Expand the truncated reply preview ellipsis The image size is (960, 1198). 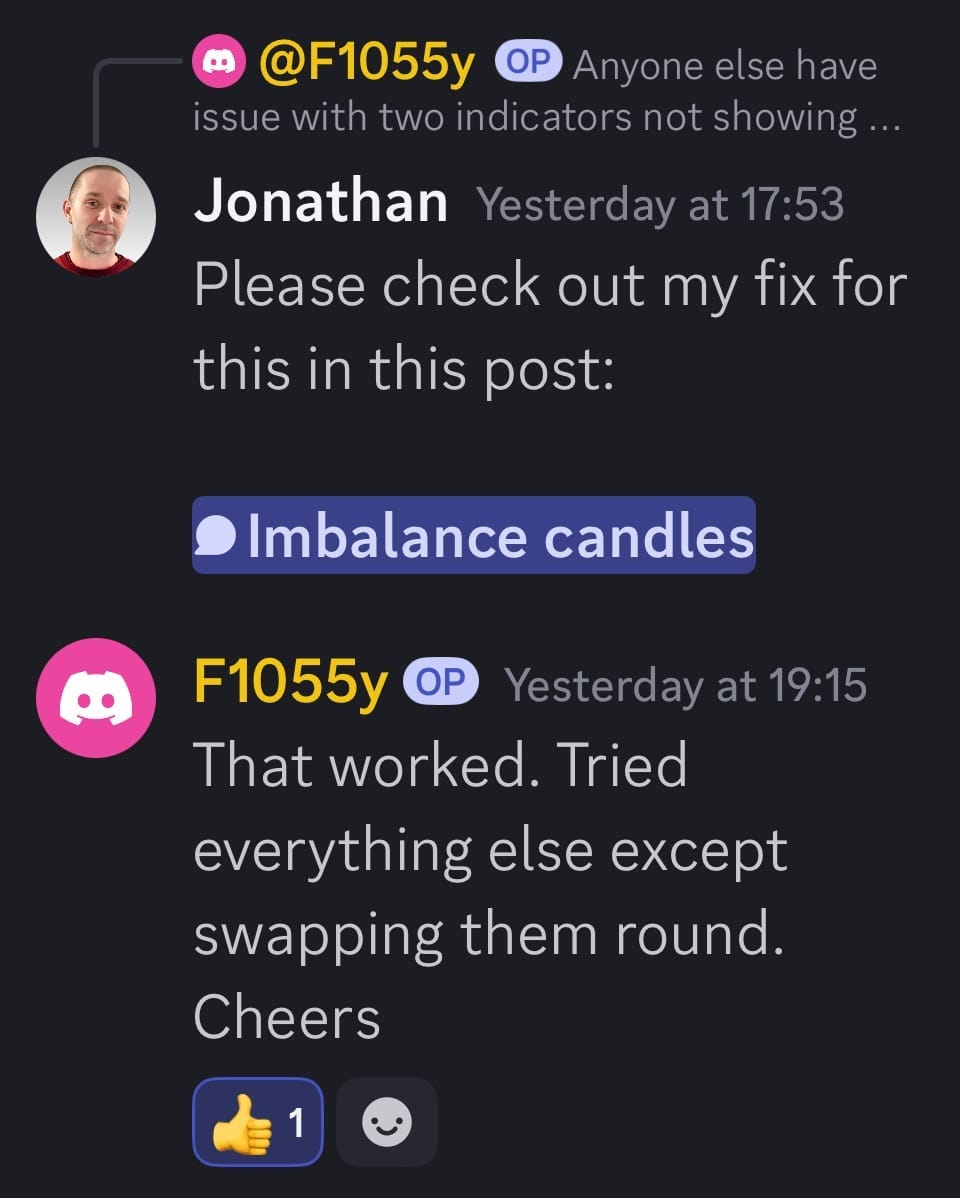[884, 118]
